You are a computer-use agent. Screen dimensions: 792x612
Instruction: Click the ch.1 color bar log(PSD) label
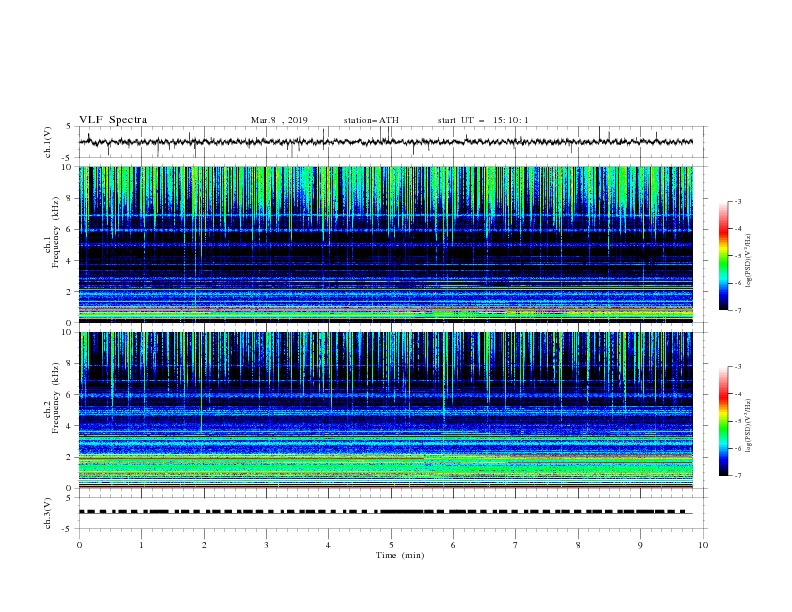(748, 261)
